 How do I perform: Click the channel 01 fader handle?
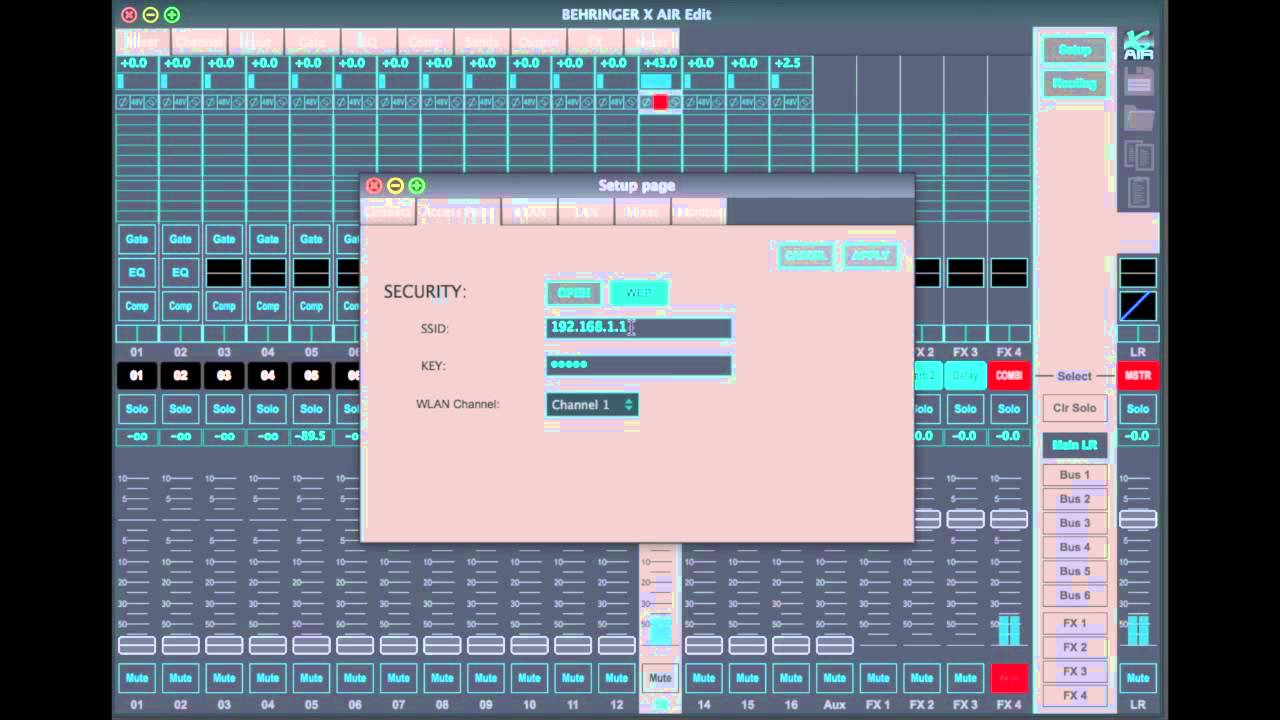click(137, 645)
